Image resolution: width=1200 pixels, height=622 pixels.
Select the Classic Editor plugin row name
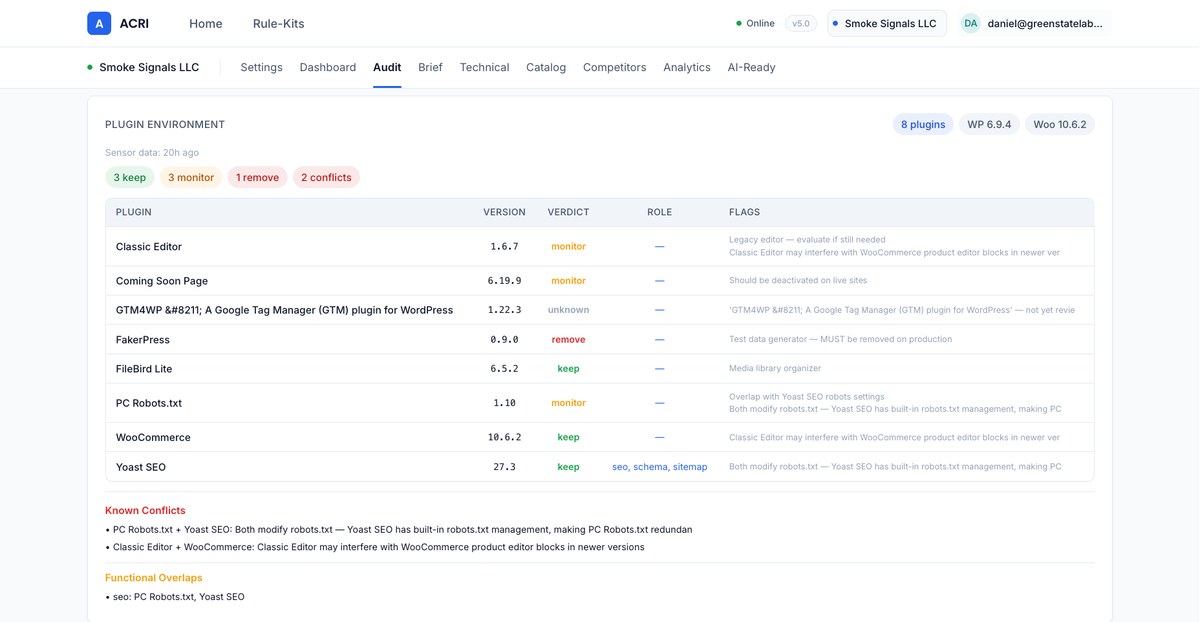pyautogui.click(x=149, y=247)
